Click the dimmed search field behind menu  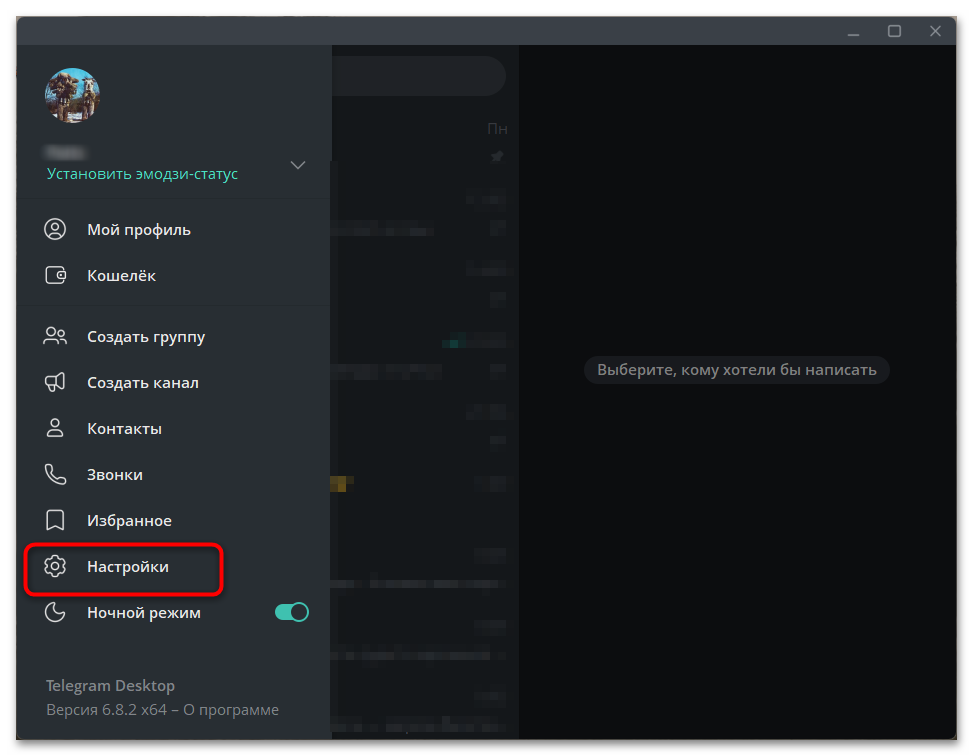coord(418,76)
